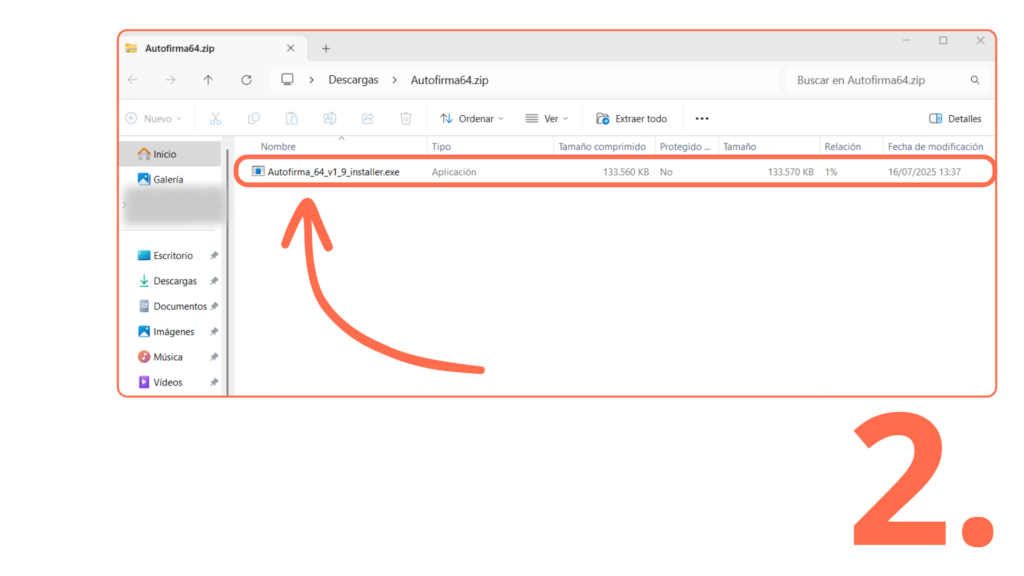The image size is (1024, 576).
Task: Open a new tab with plus button
Action: click(x=326, y=48)
